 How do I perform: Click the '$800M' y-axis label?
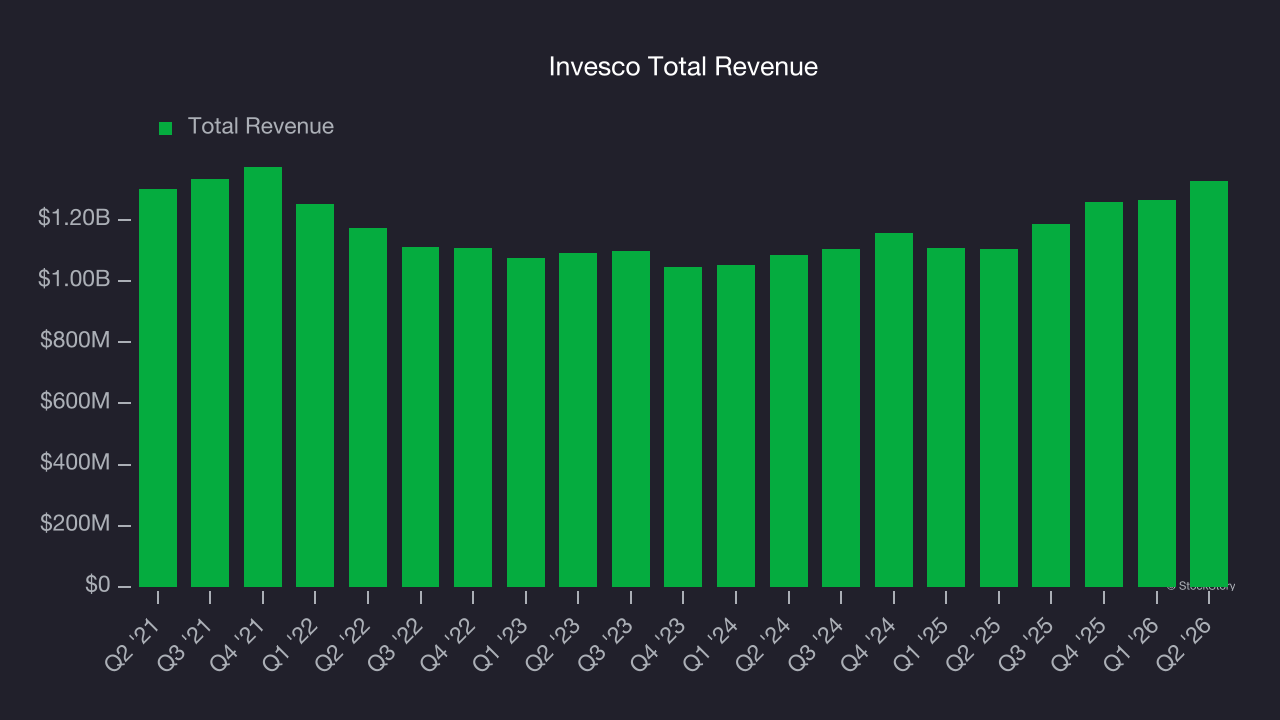(74, 341)
